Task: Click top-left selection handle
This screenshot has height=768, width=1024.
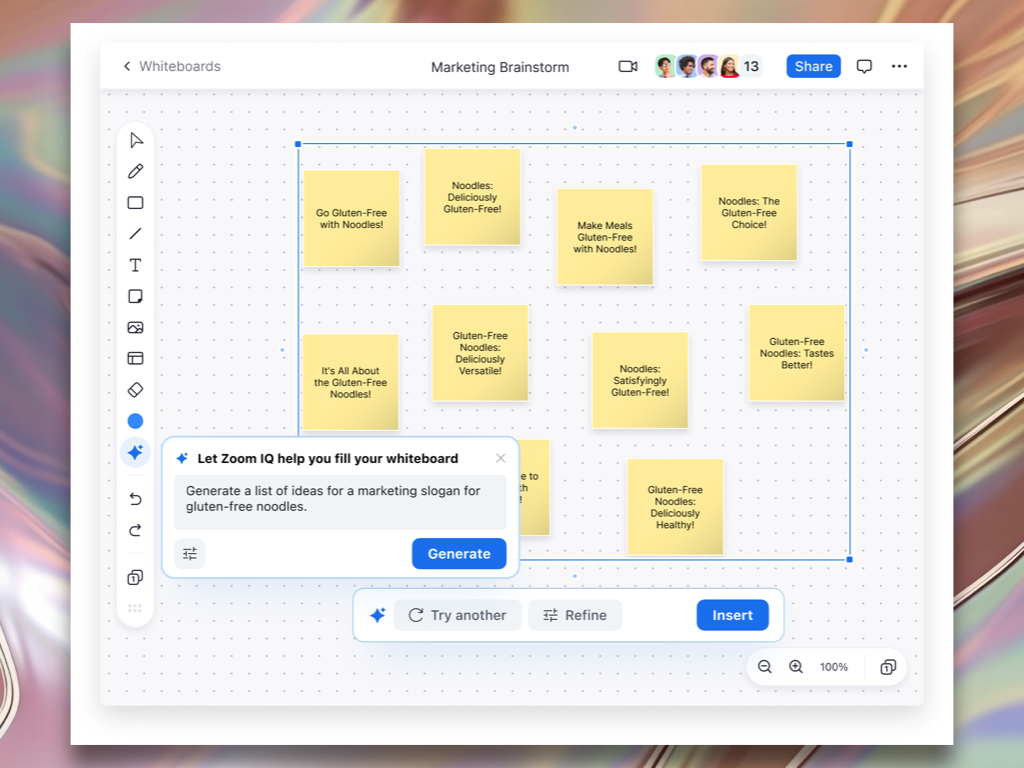Action: click(x=298, y=144)
